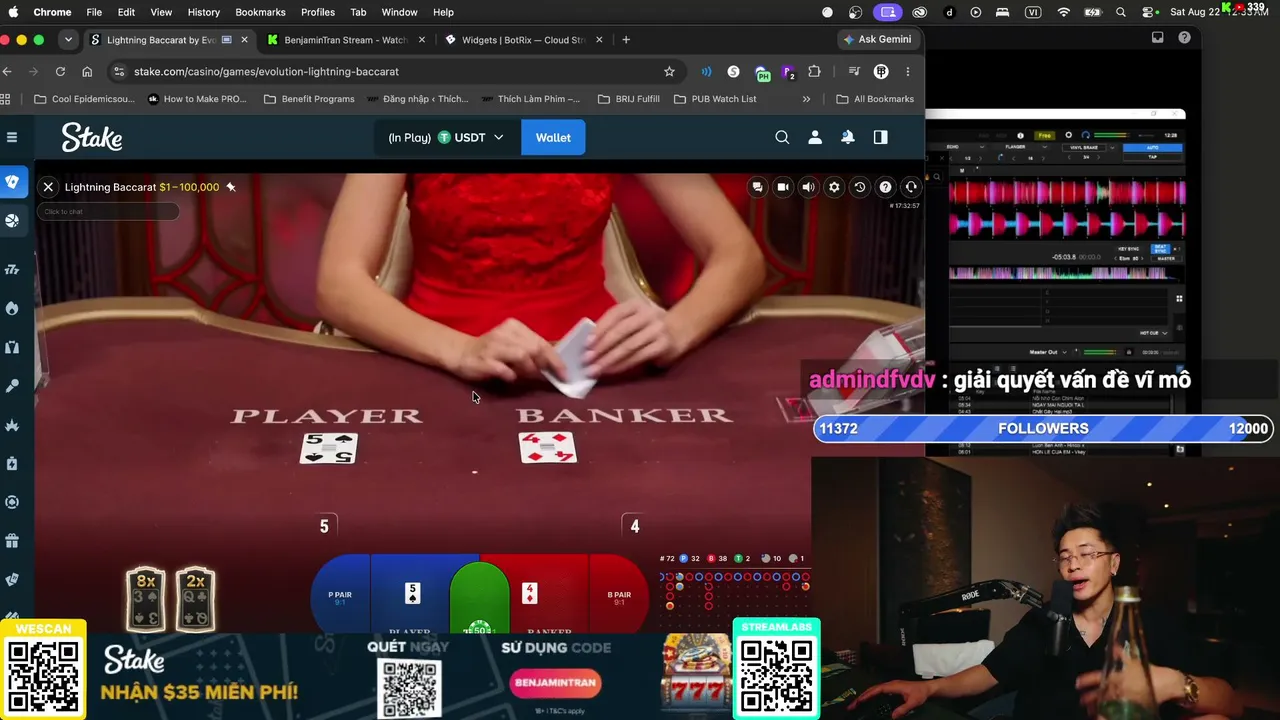Image resolution: width=1280 pixels, height=720 pixels.
Task: Open the Wallet
Action: point(553,137)
